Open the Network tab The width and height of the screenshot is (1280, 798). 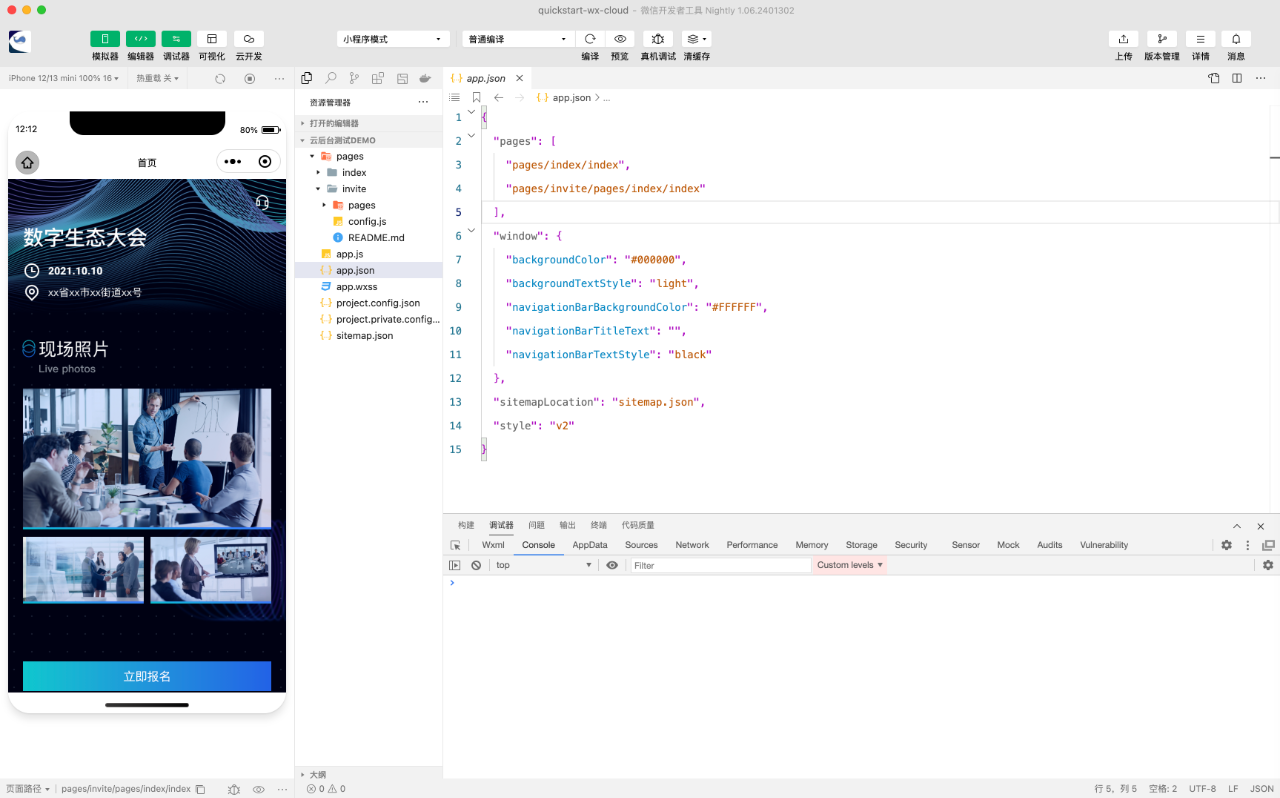coord(692,545)
